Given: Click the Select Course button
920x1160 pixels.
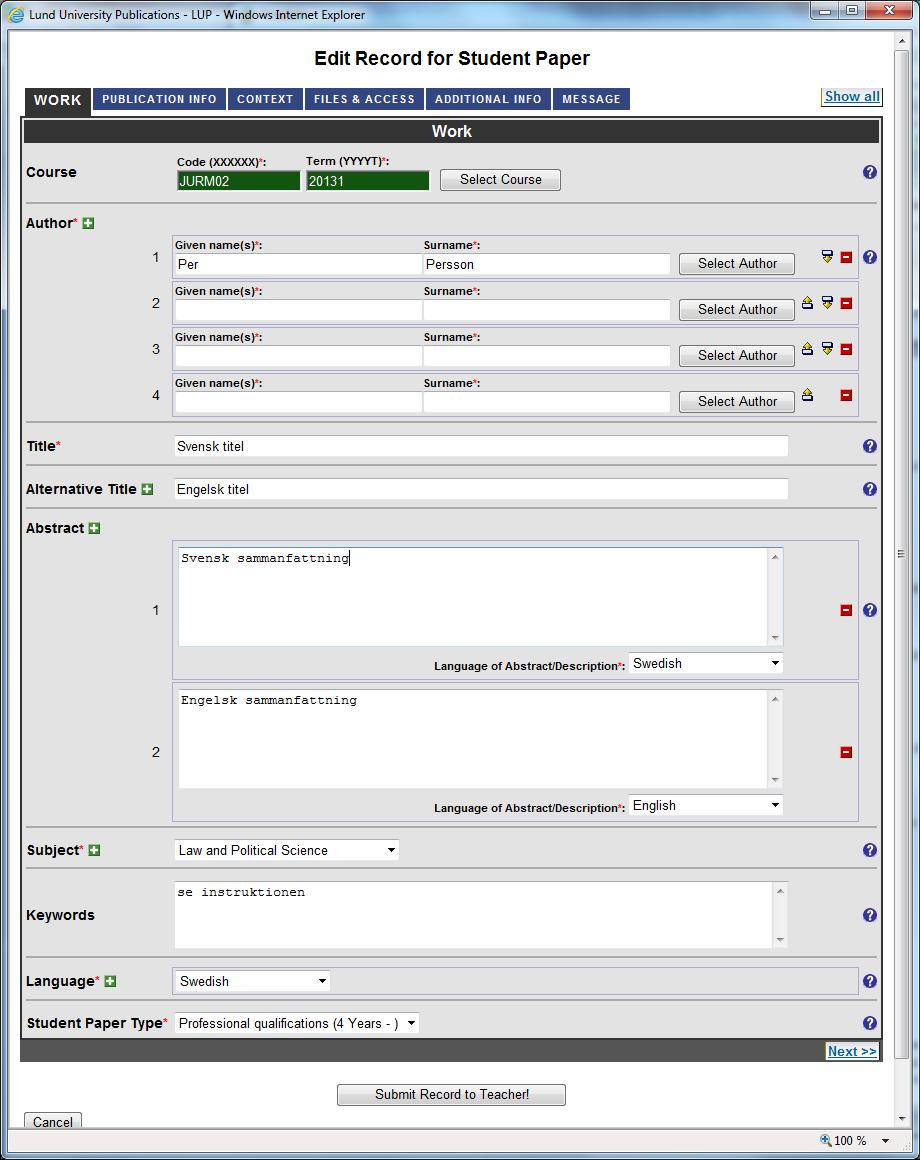Looking at the screenshot, I should [x=501, y=180].
